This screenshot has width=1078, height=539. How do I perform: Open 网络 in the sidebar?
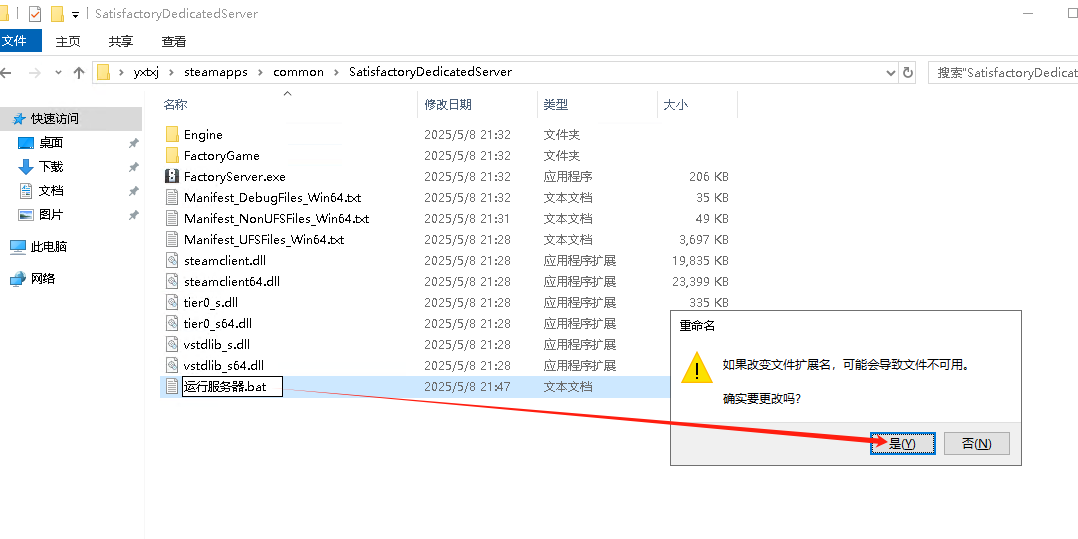click(x=43, y=279)
